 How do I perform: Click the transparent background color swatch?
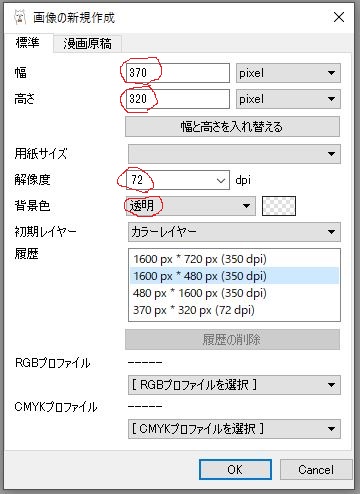[x=279, y=206]
